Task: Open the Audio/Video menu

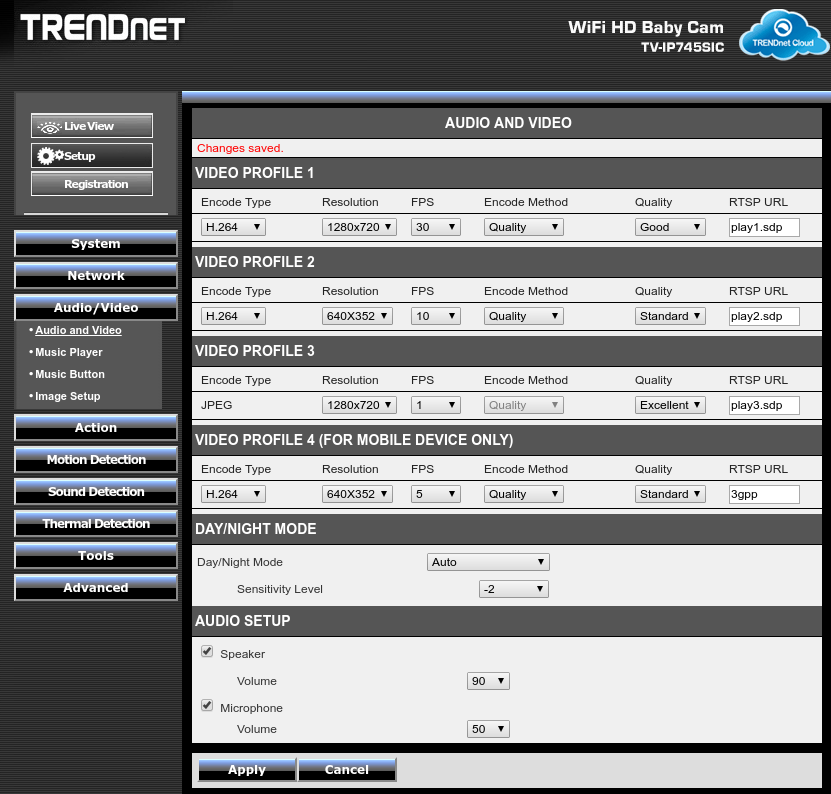Action: (x=96, y=307)
